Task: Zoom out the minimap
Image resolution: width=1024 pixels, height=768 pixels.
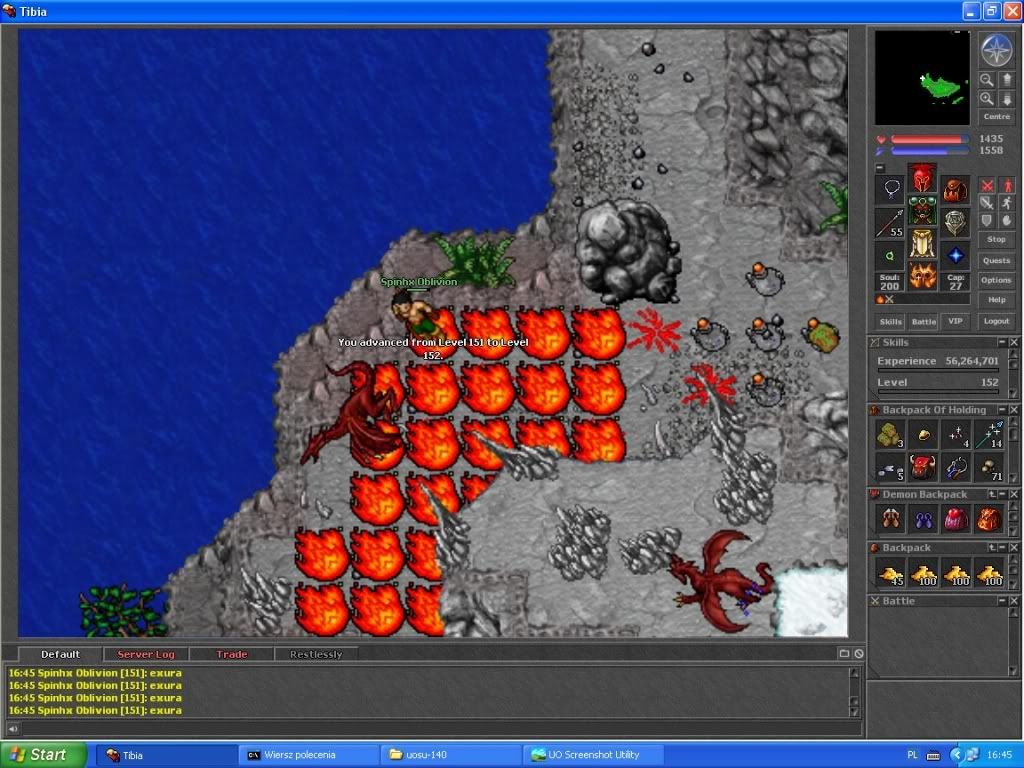Action: (x=987, y=80)
